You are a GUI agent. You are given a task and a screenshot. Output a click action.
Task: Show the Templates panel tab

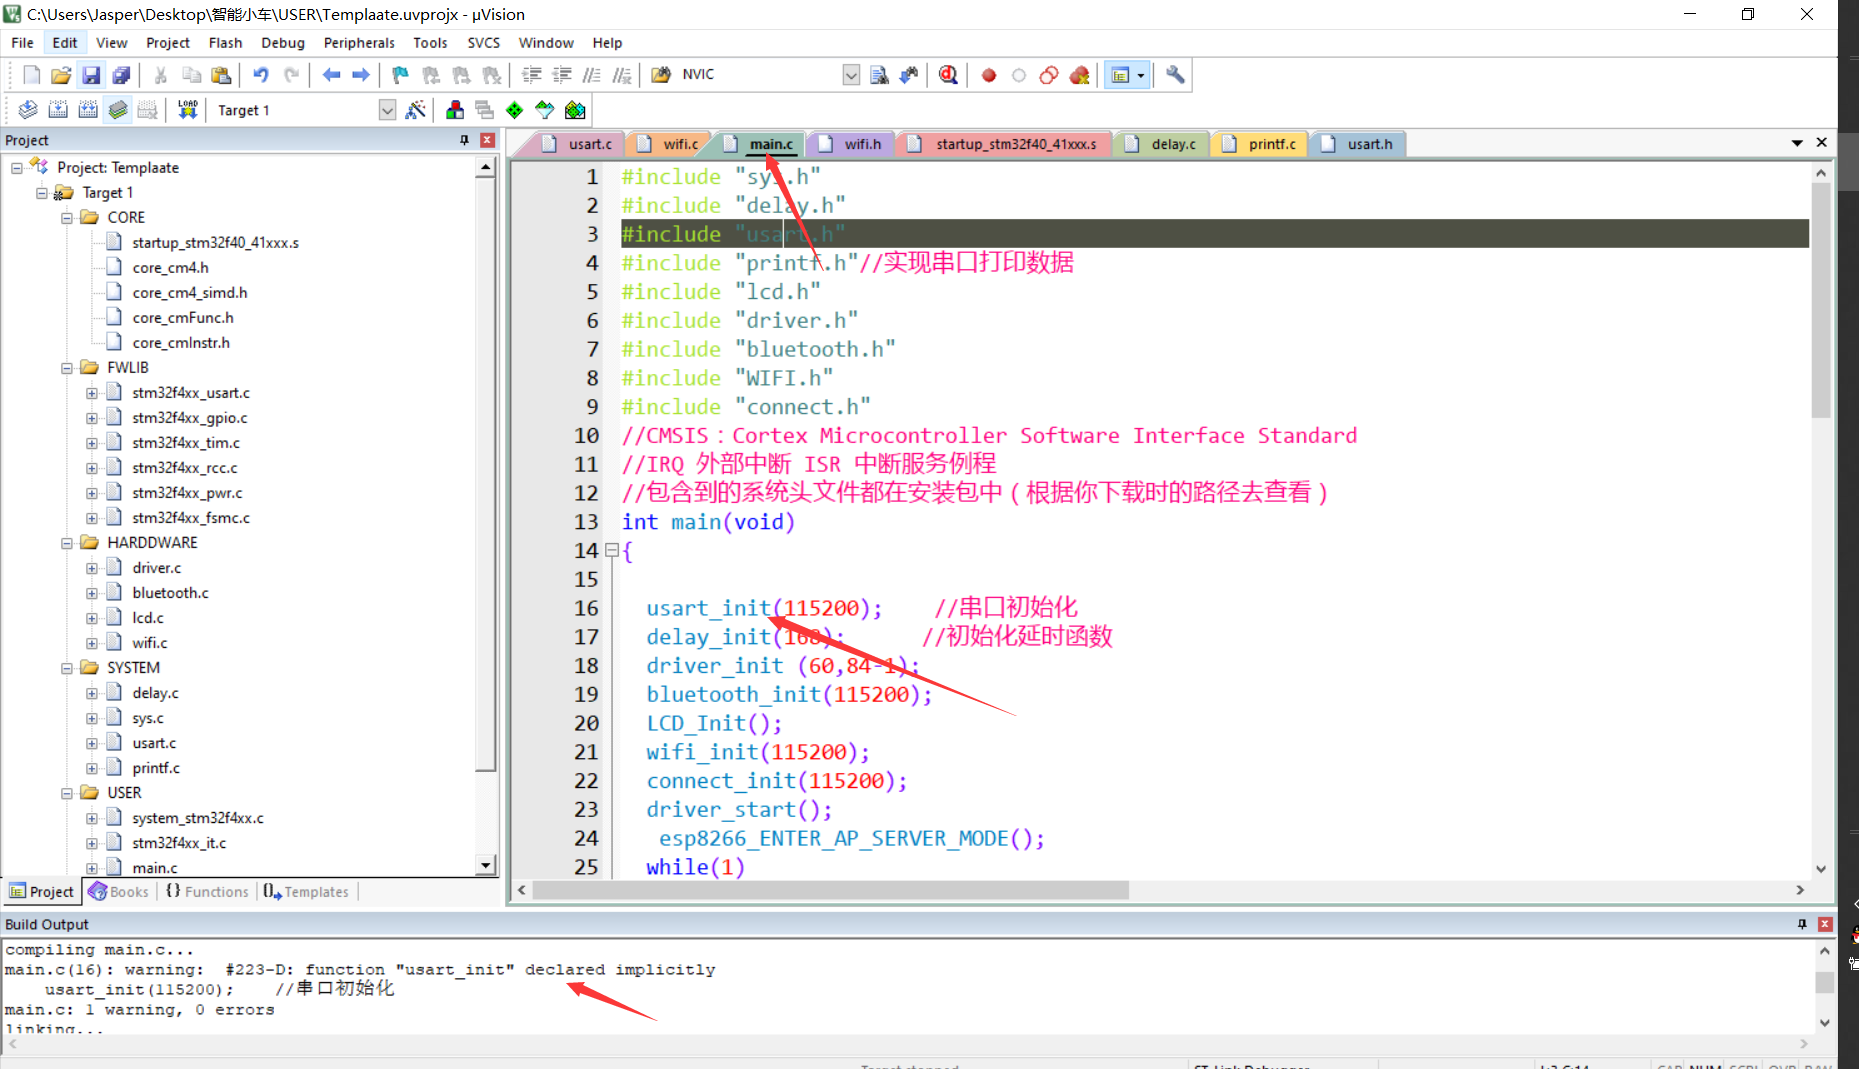(306, 892)
